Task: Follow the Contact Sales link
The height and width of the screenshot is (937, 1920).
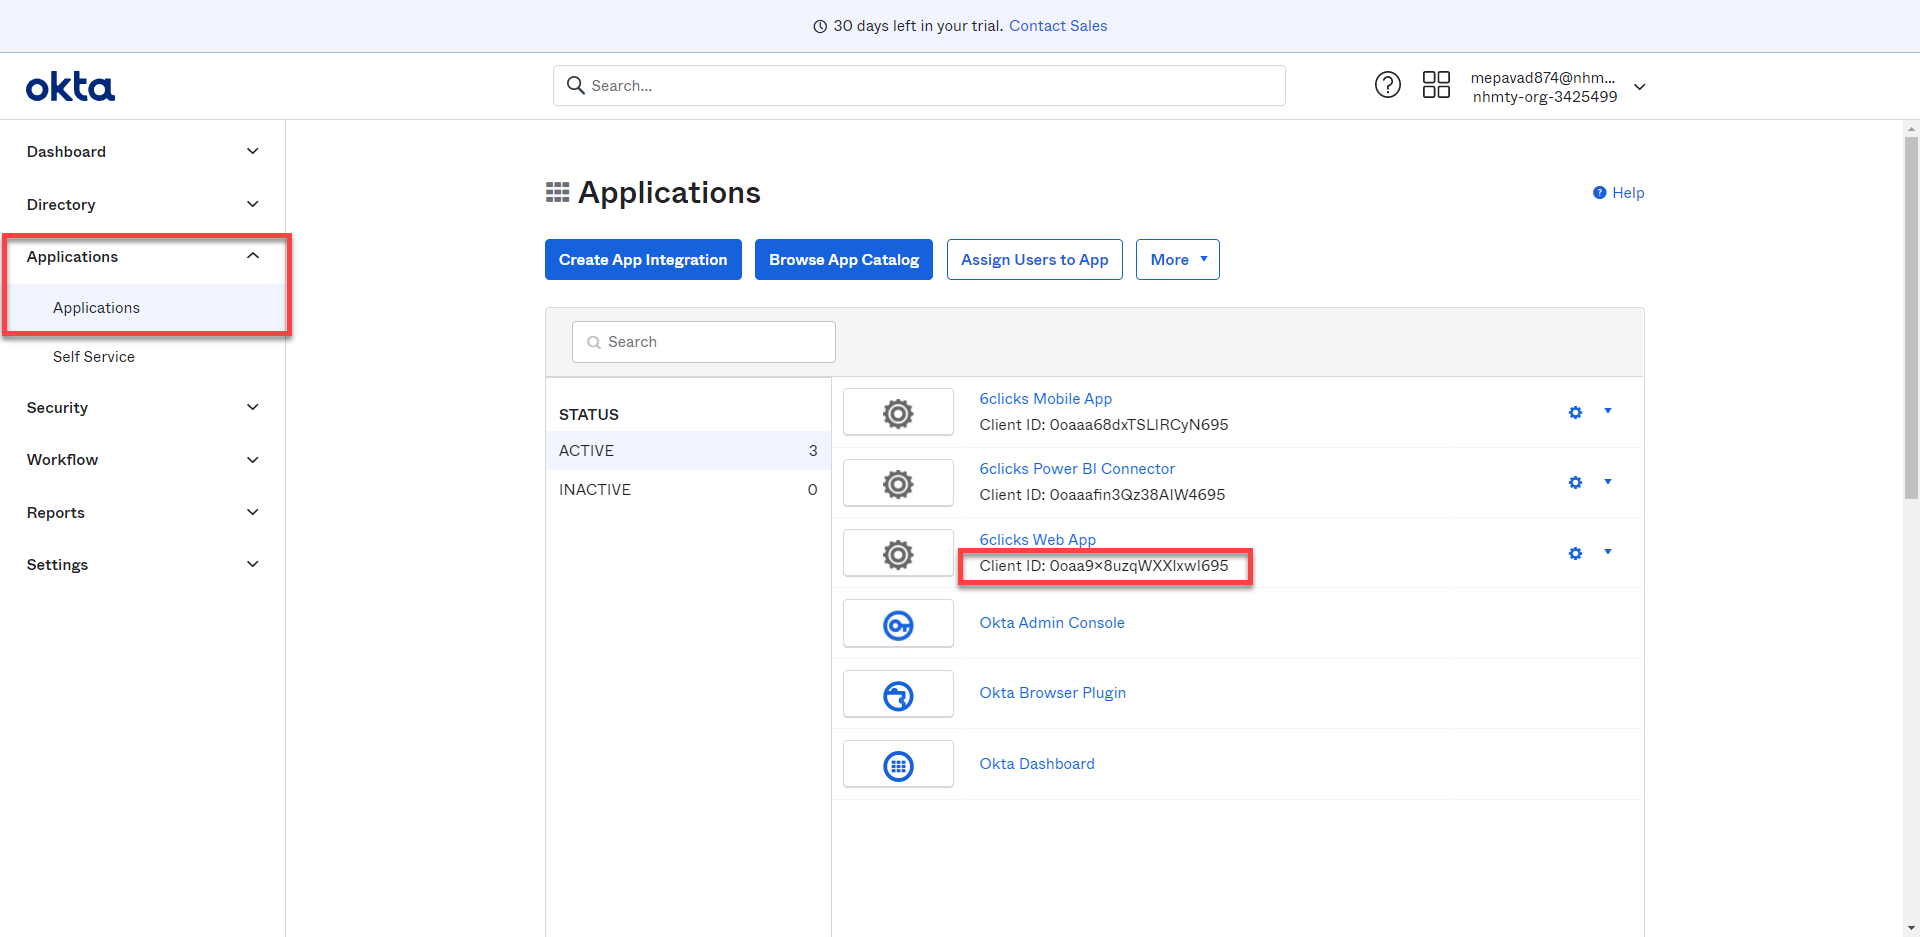Action: 1058,26
